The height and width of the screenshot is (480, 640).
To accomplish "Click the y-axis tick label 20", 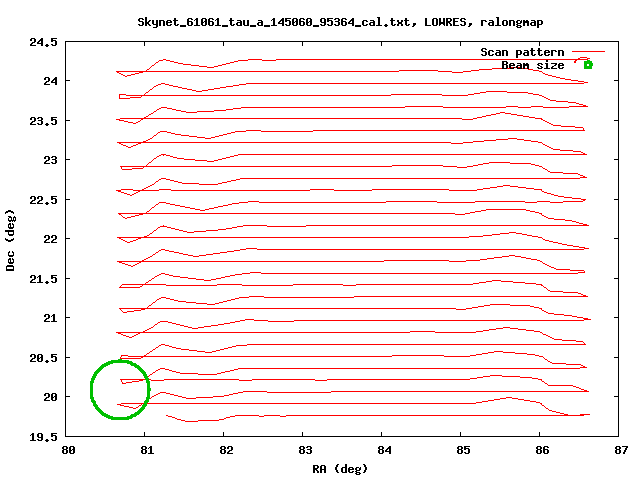I will [51, 397].
